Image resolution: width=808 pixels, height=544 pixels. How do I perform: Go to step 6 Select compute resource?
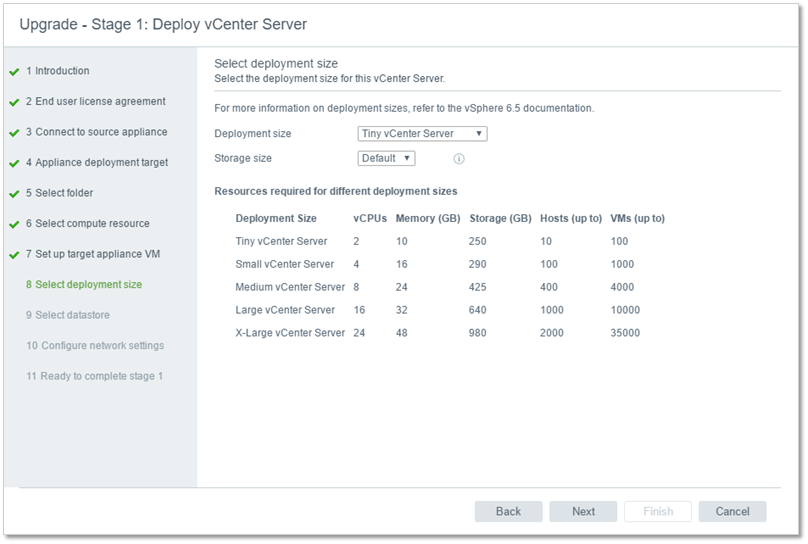(x=88, y=224)
